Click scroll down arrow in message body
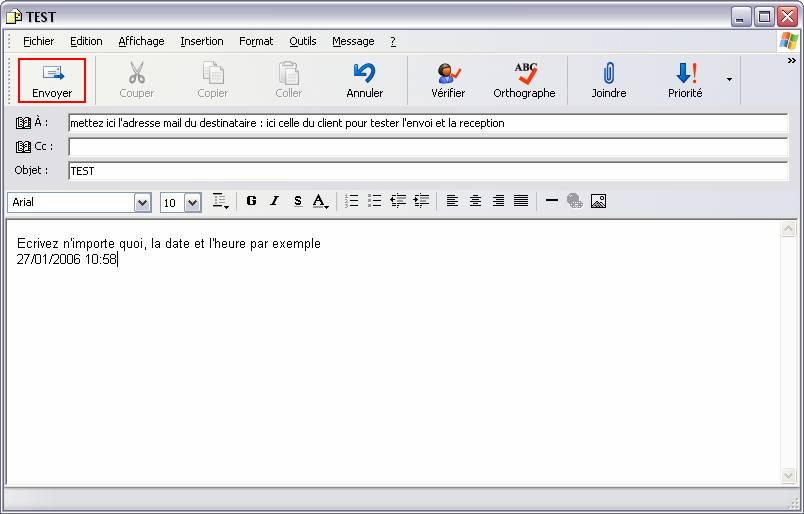The width and height of the screenshot is (804, 514). click(x=789, y=476)
